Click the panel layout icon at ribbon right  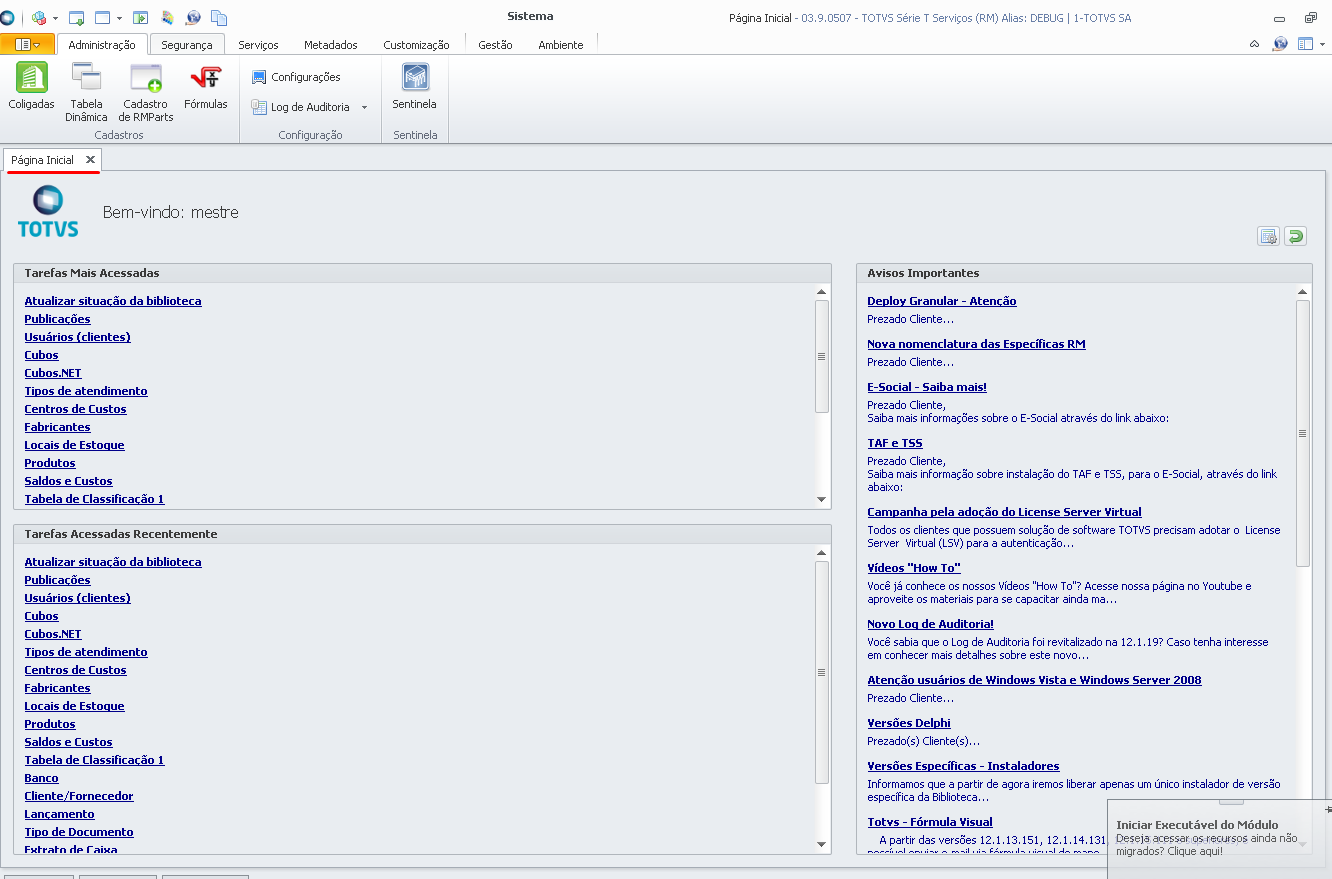click(x=1305, y=44)
